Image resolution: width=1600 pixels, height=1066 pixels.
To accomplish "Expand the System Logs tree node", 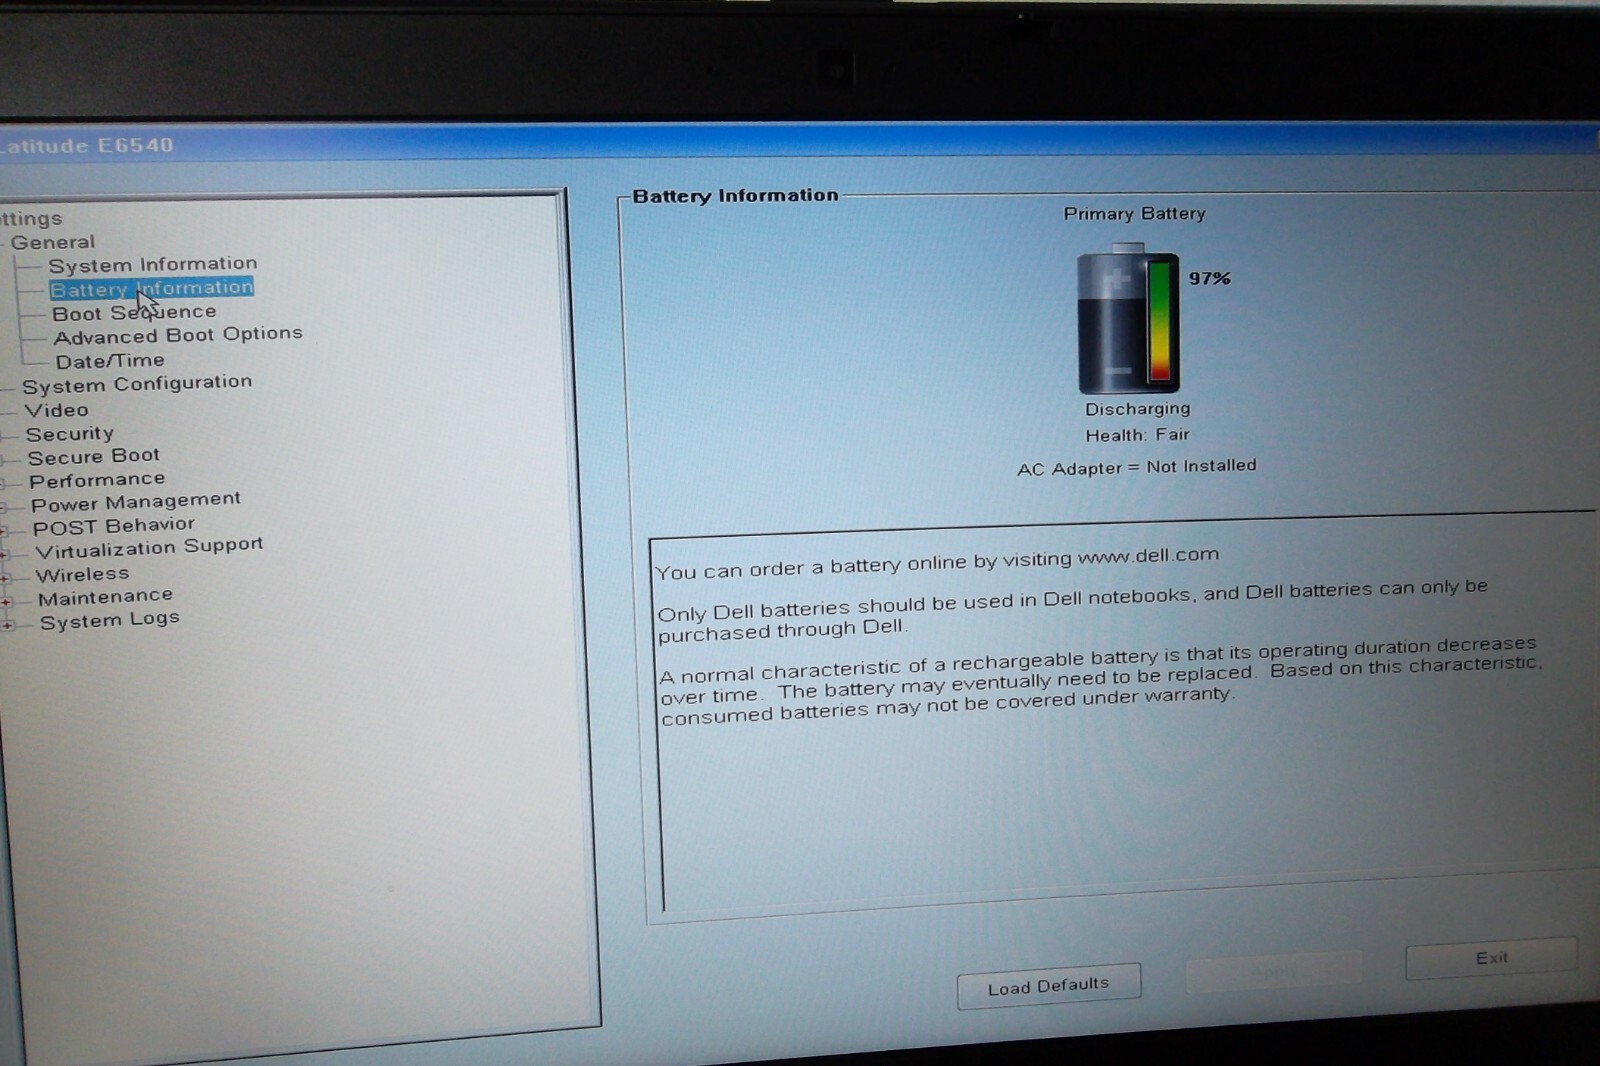I will click(8, 626).
